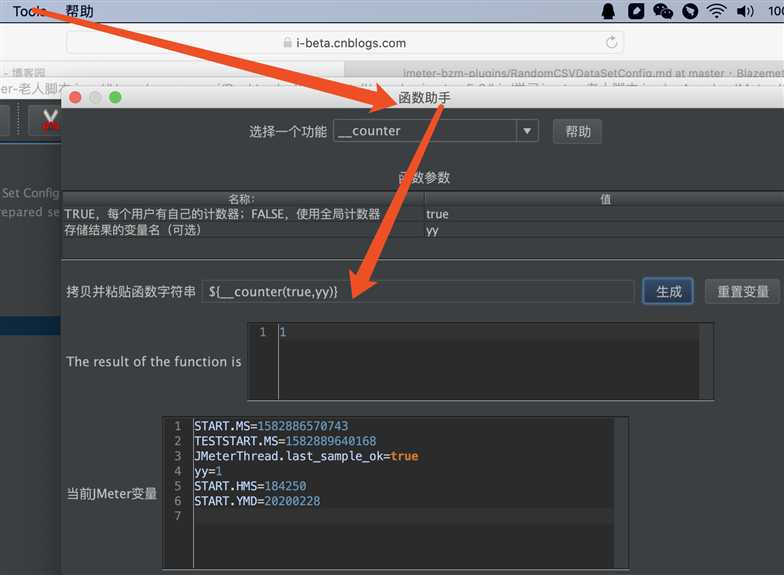Screen dimensions: 784x575
Task: Close the 函数助手 dialog with red button
Action: (x=76, y=98)
